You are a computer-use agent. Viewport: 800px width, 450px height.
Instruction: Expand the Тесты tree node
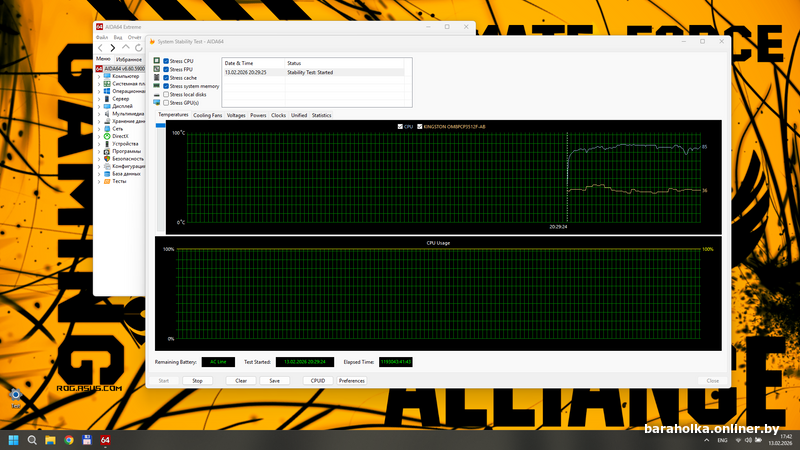click(x=99, y=181)
